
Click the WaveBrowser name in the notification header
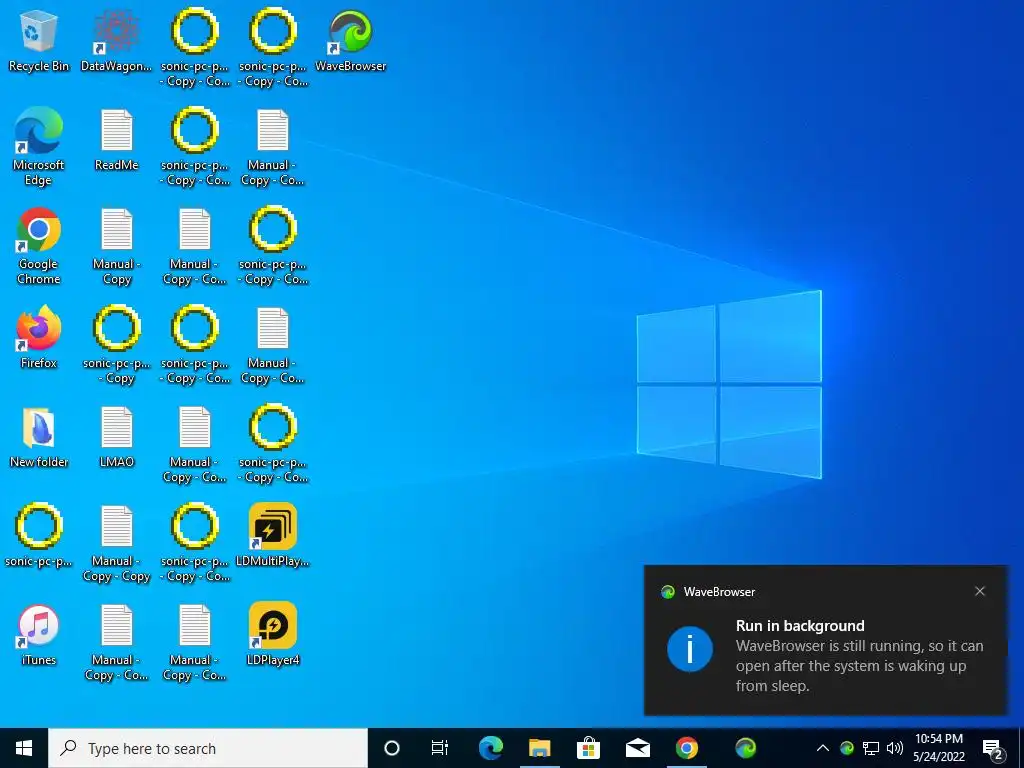point(719,592)
